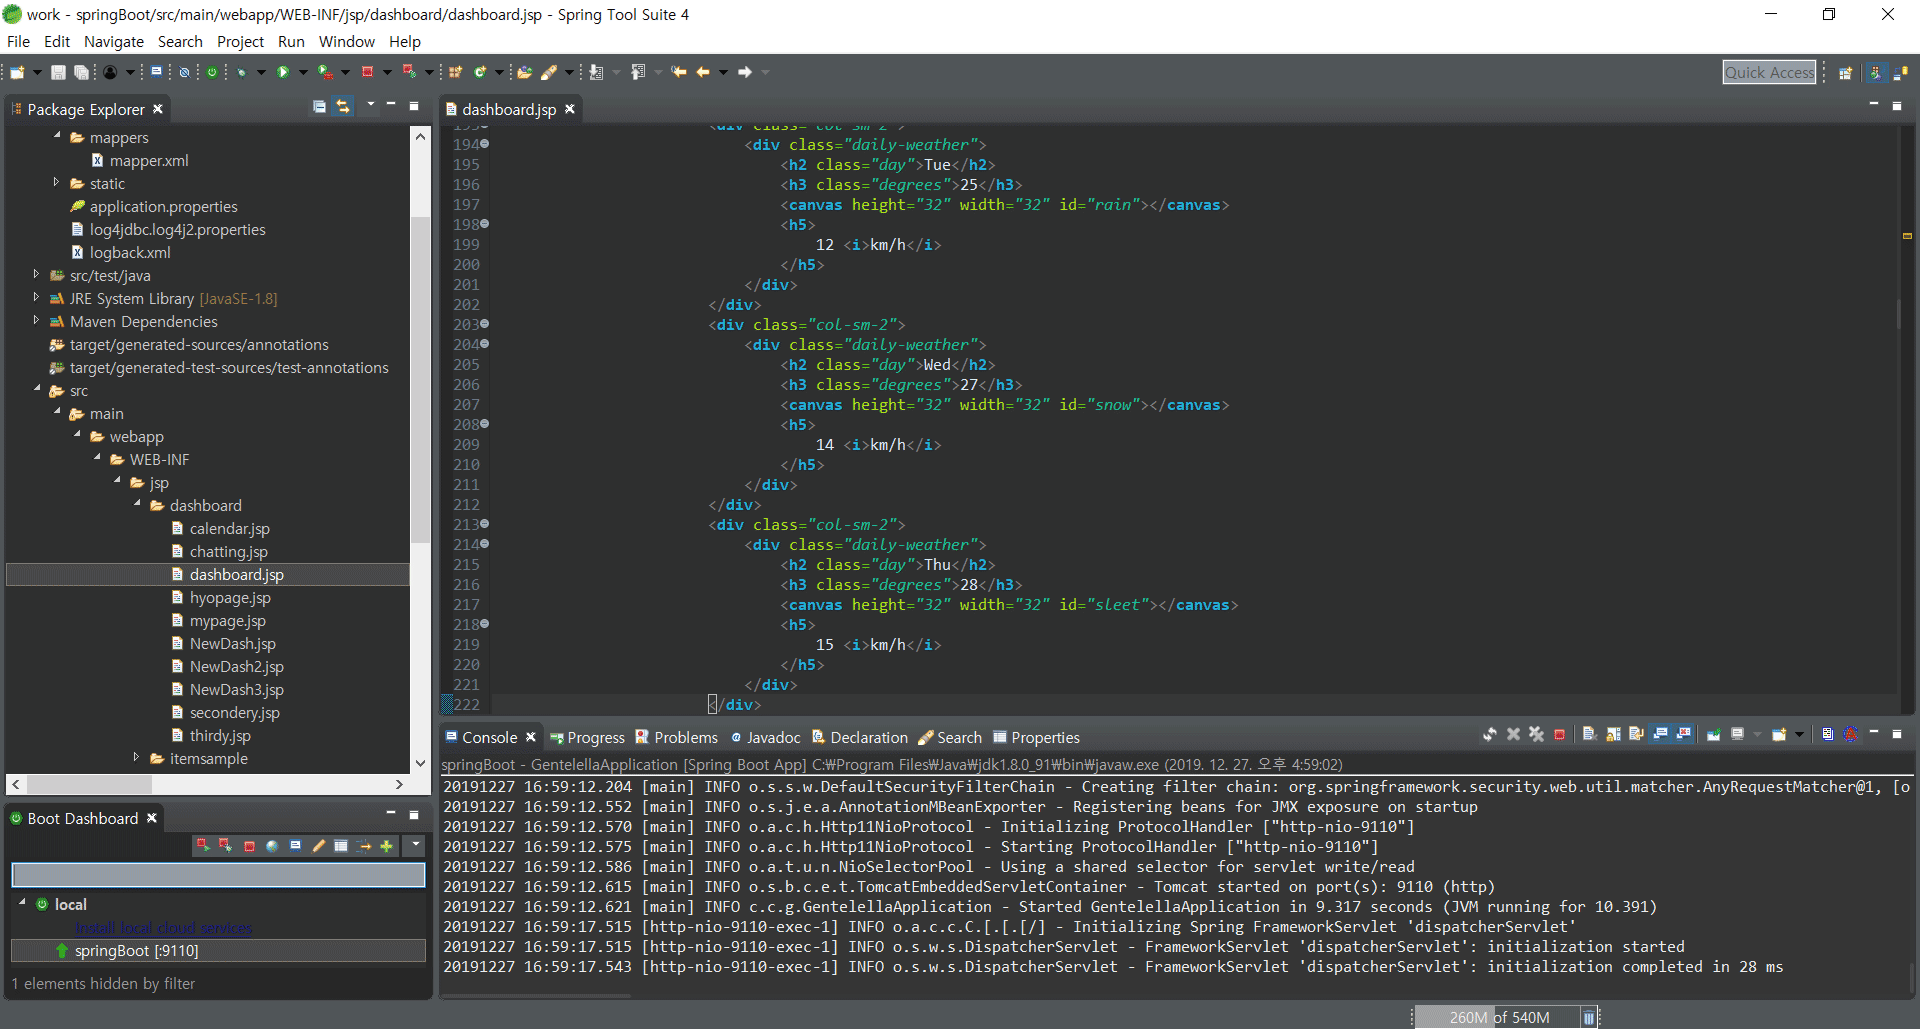Expand the static folder
The height and width of the screenshot is (1029, 1920).
click(57, 182)
